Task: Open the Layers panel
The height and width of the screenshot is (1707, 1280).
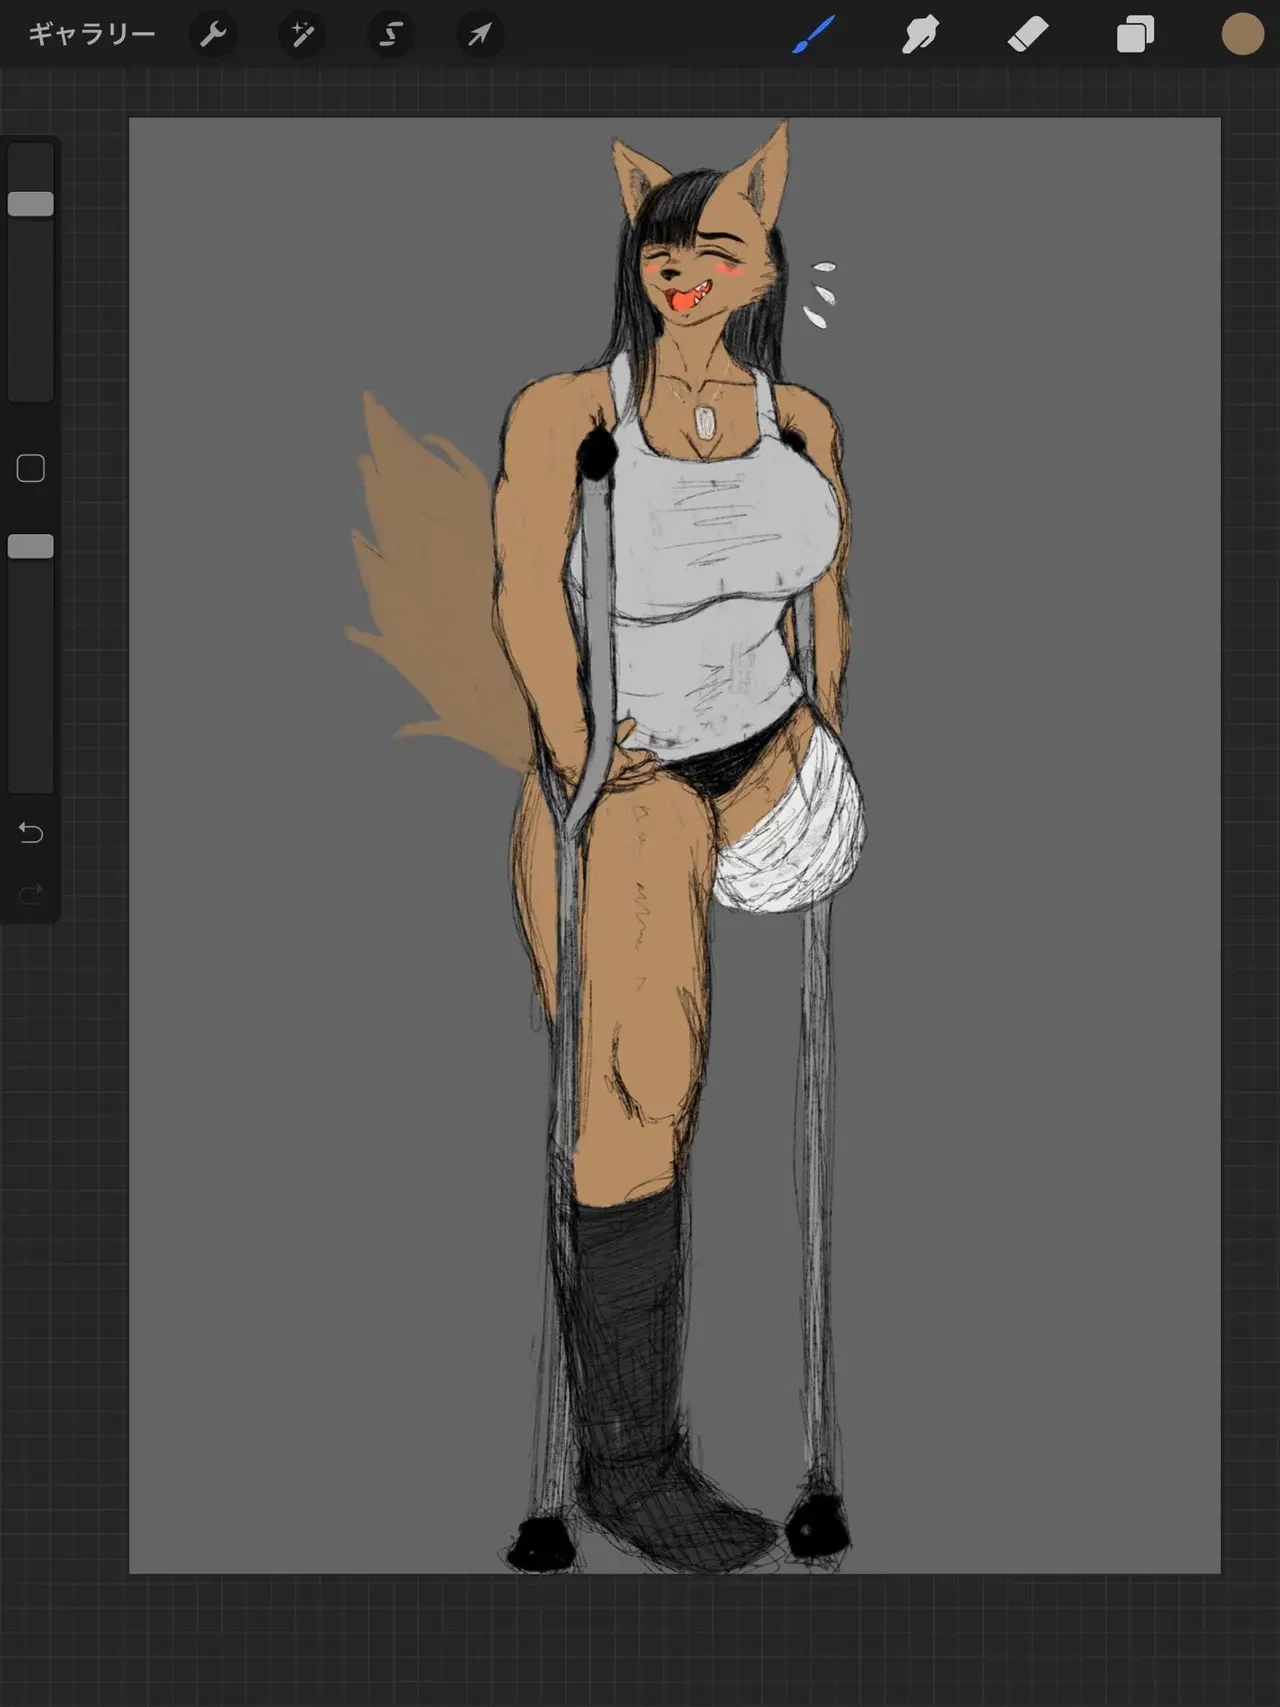Action: (x=1135, y=35)
